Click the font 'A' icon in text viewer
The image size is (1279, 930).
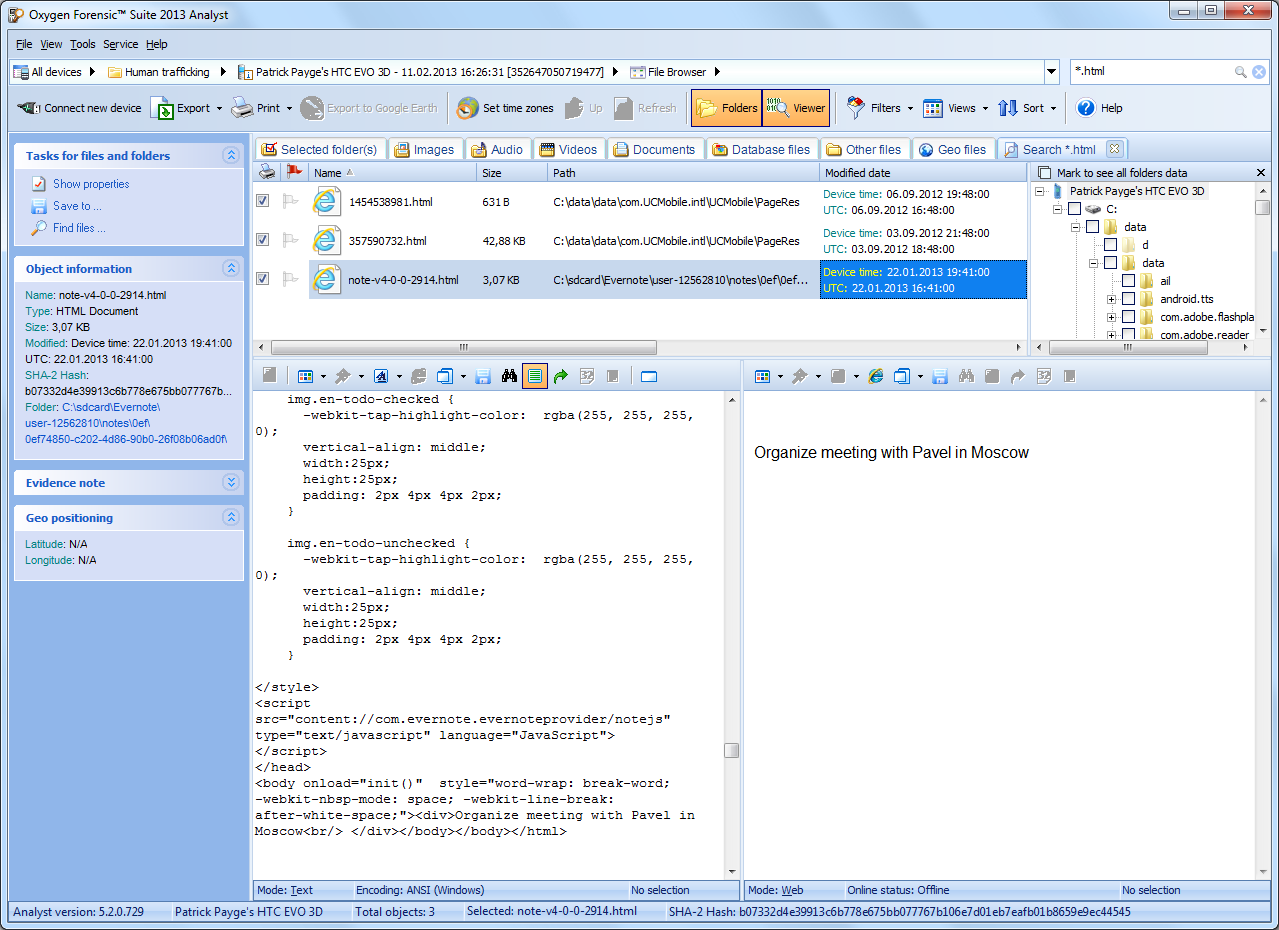pyautogui.click(x=381, y=376)
